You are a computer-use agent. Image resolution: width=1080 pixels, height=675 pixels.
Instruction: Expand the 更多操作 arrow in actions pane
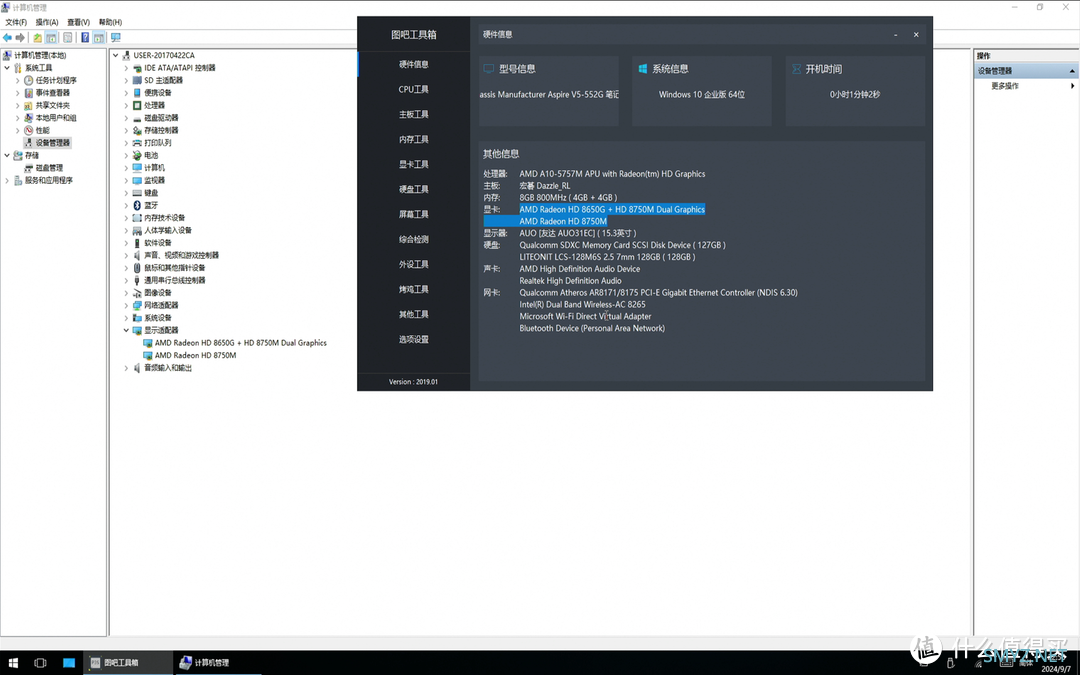(x=1072, y=86)
